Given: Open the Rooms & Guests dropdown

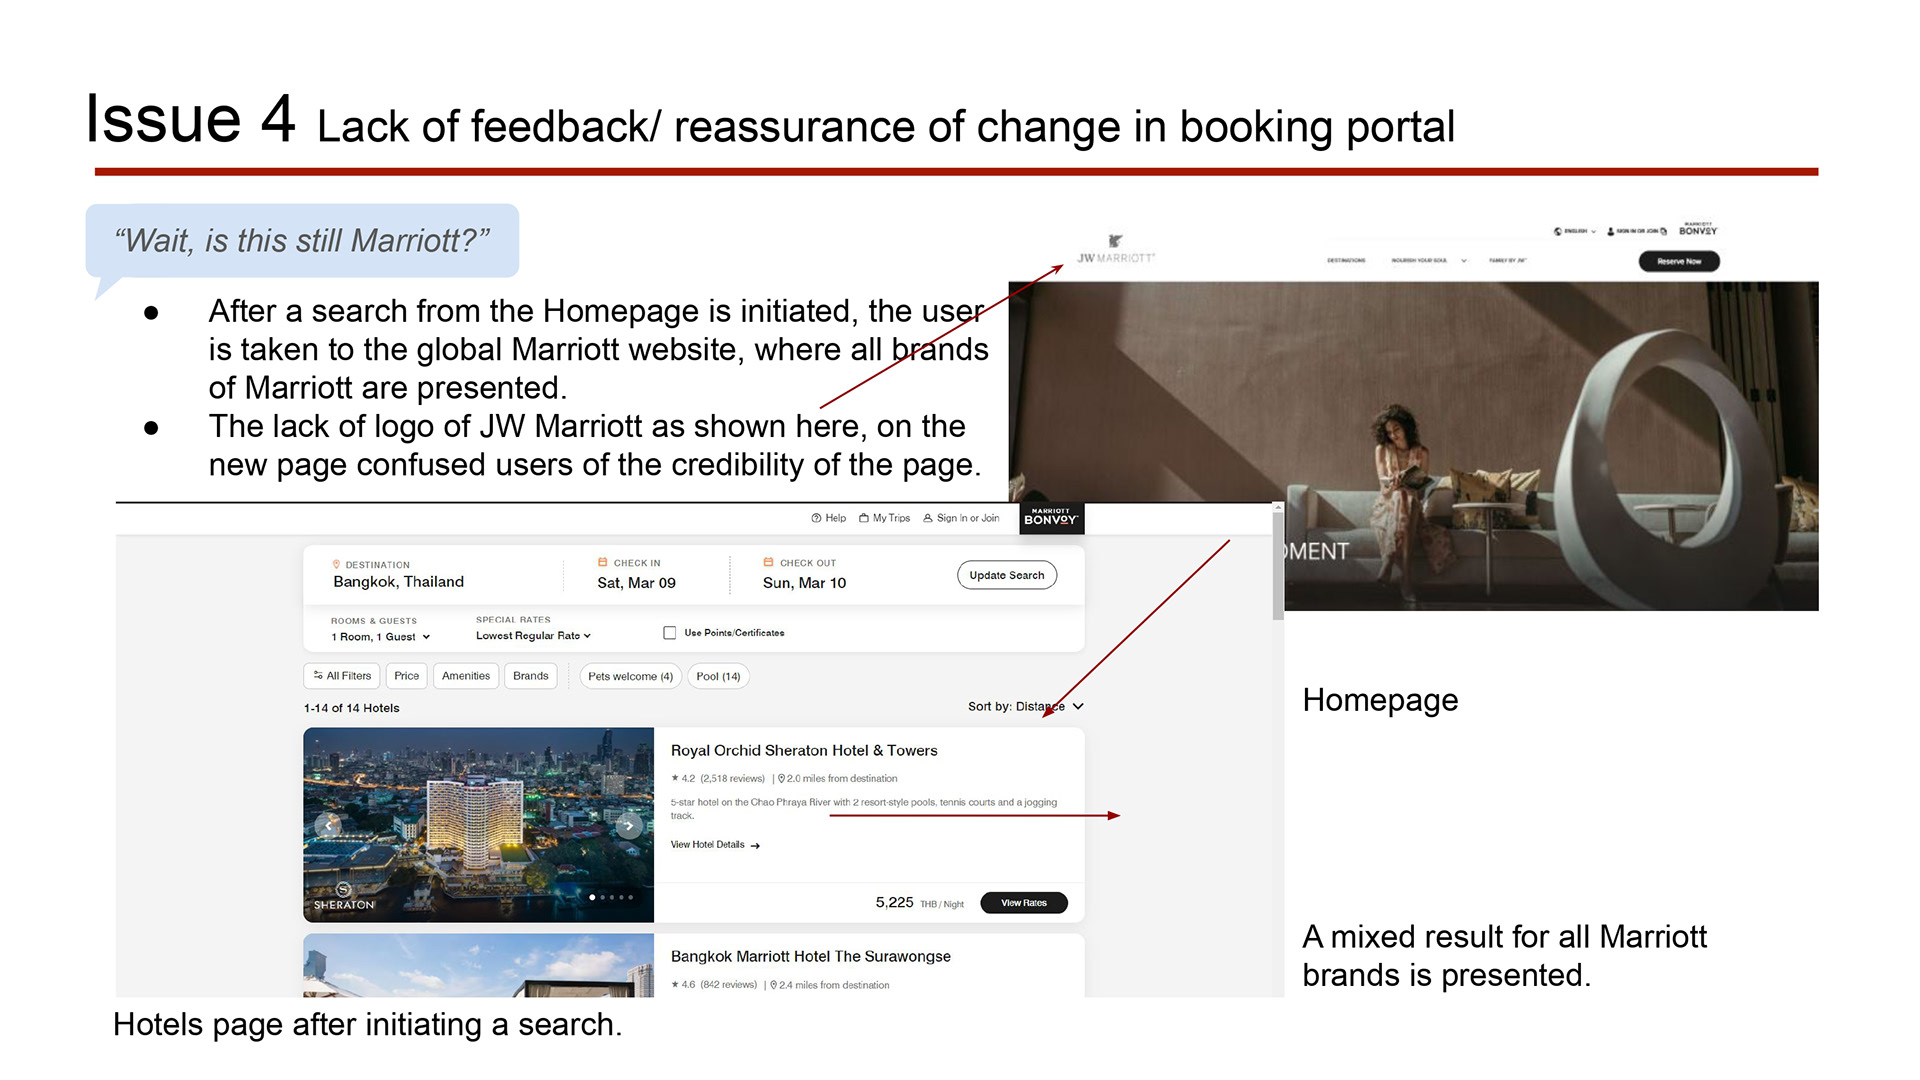Looking at the screenshot, I should pos(381,637).
